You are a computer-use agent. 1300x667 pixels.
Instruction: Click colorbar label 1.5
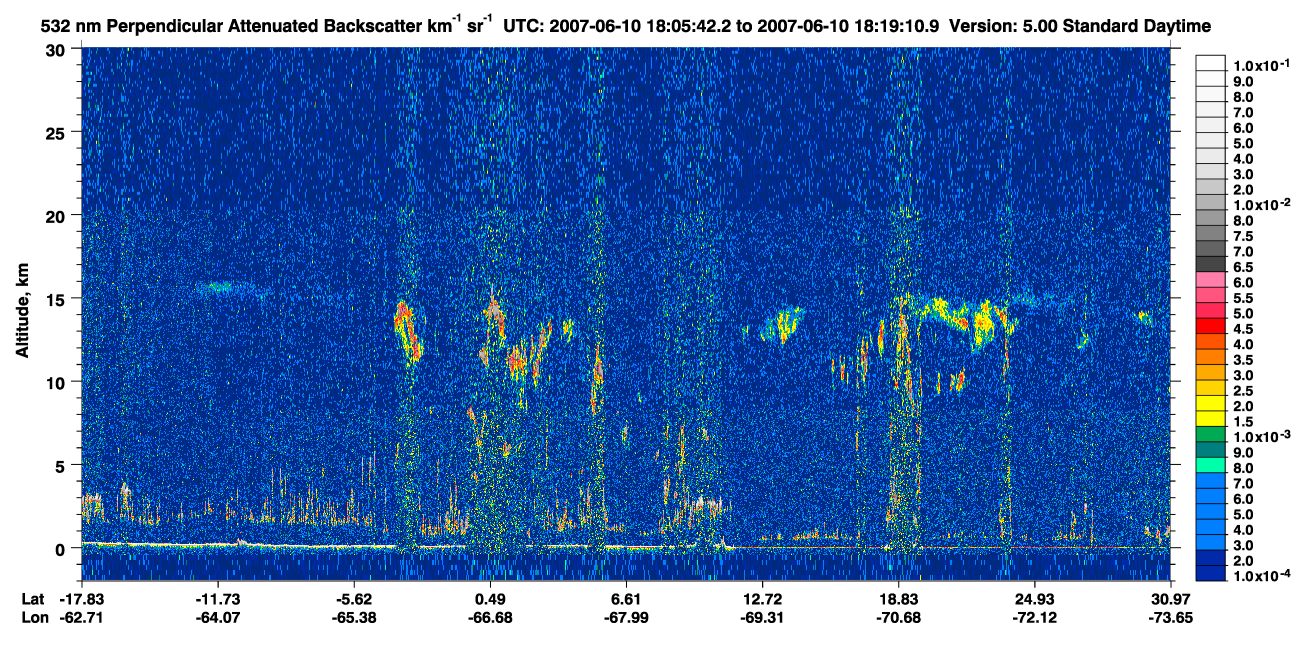click(1245, 421)
